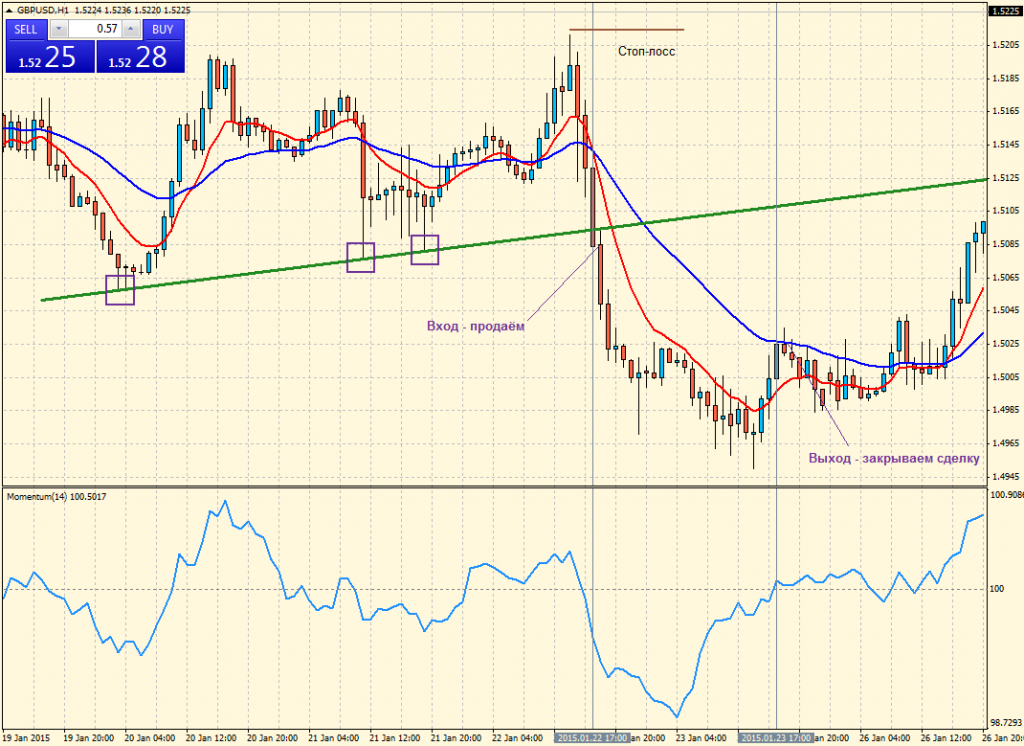Image resolution: width=1024 pixels, height=746 pixels.
Task: Click the current price tag 1.5225 on the price axis
Action: point(1003,12)
